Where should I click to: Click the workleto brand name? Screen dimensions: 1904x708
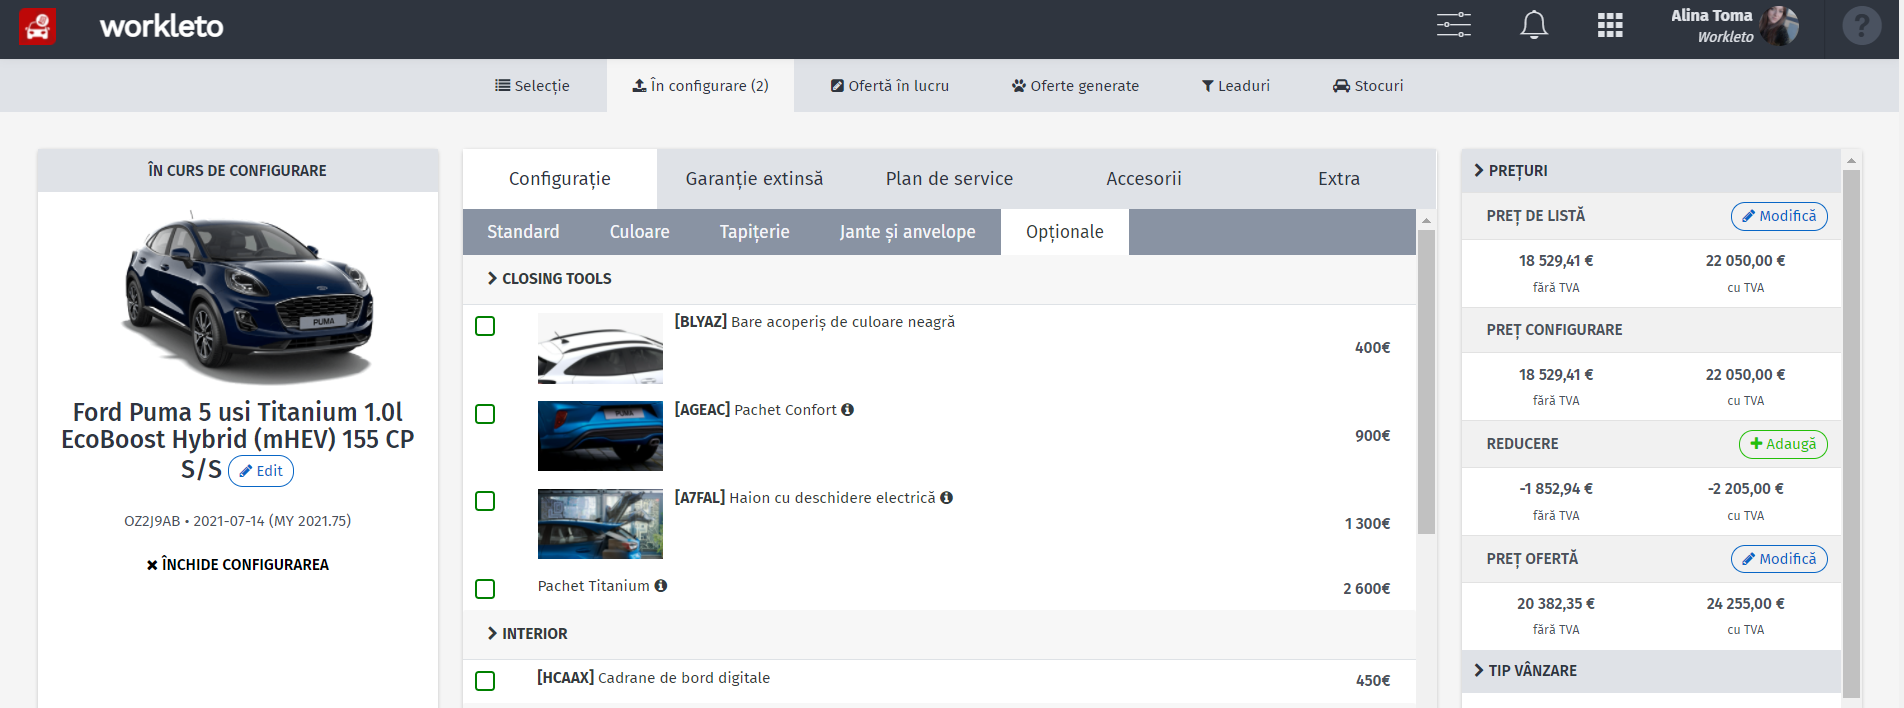click(161, 26)
